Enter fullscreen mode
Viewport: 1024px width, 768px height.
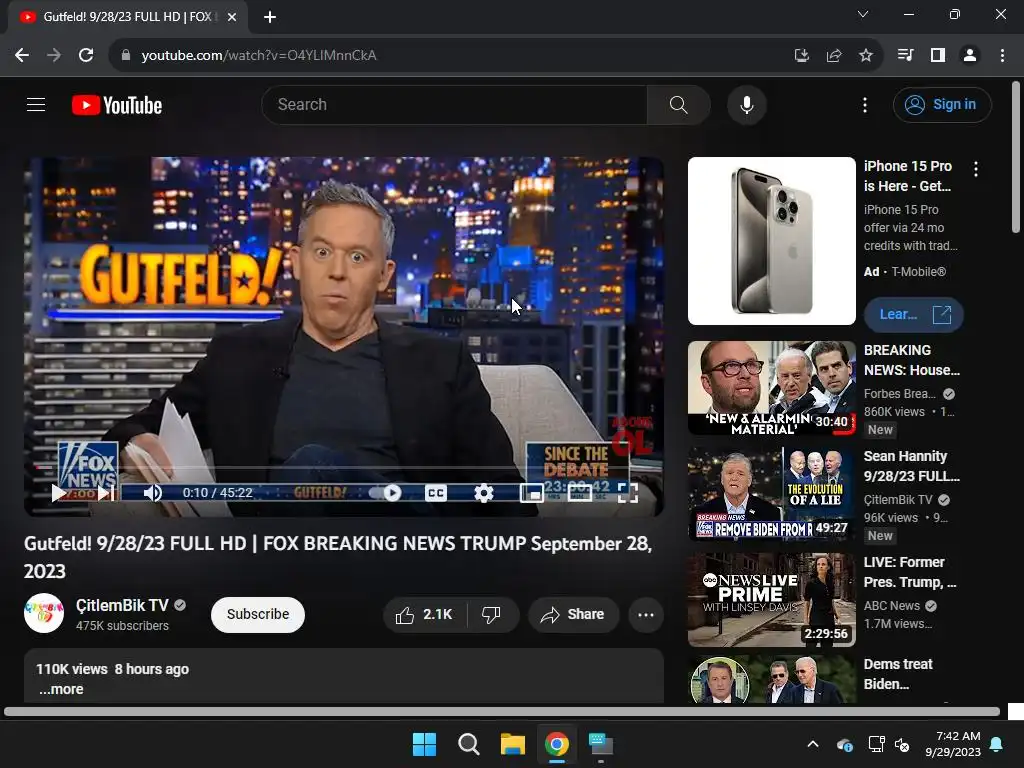coord(628,493)
